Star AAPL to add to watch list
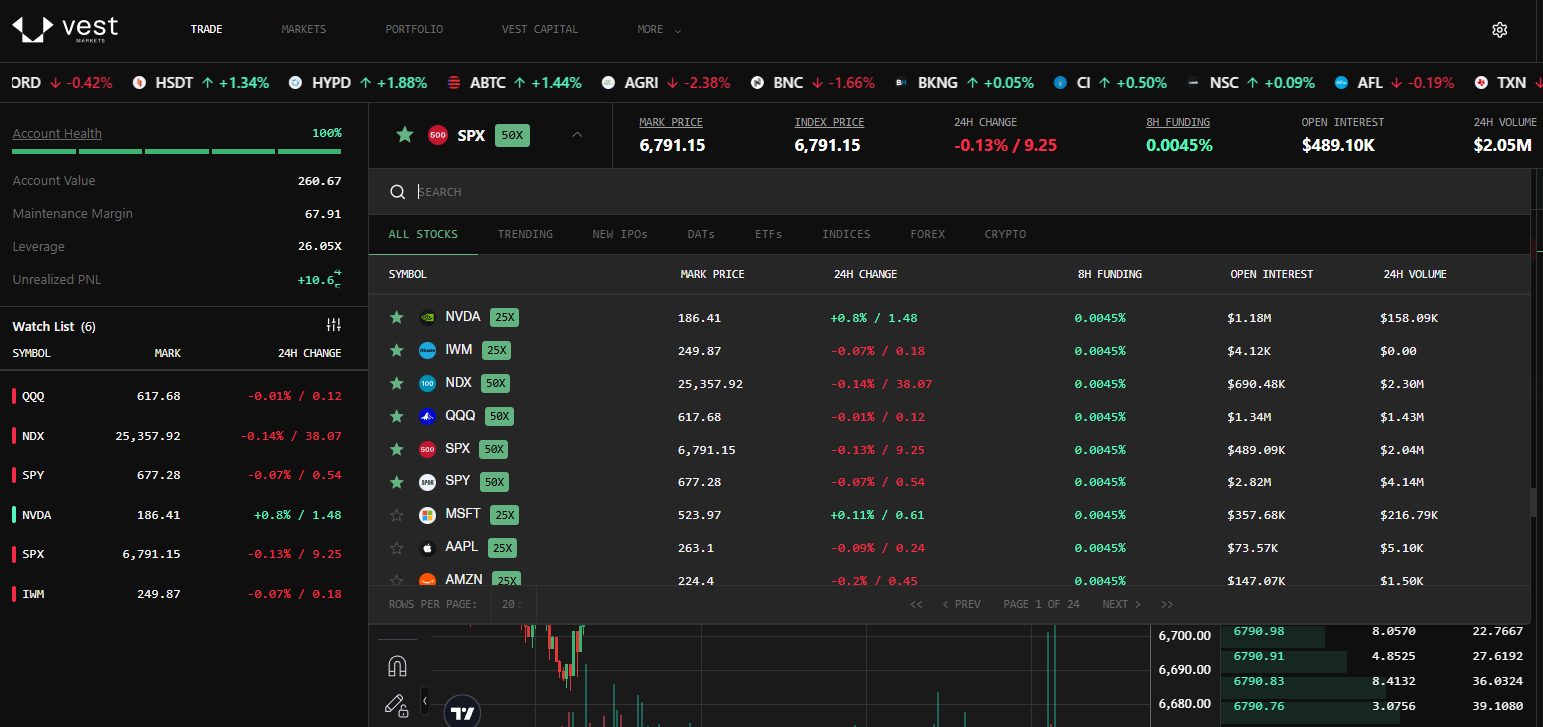 (x=397, y=548)
